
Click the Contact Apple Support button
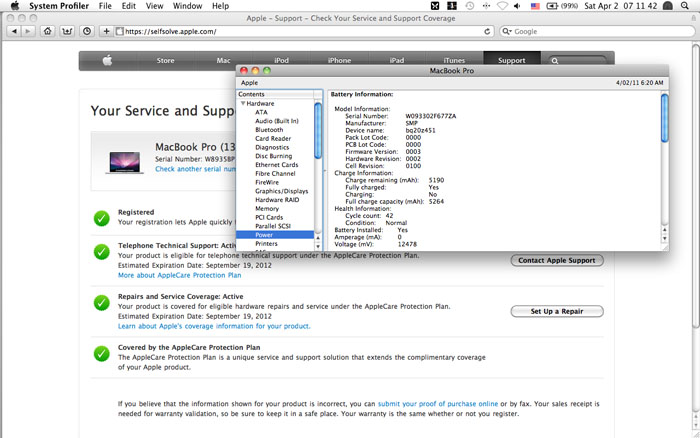tap(557, 260)
